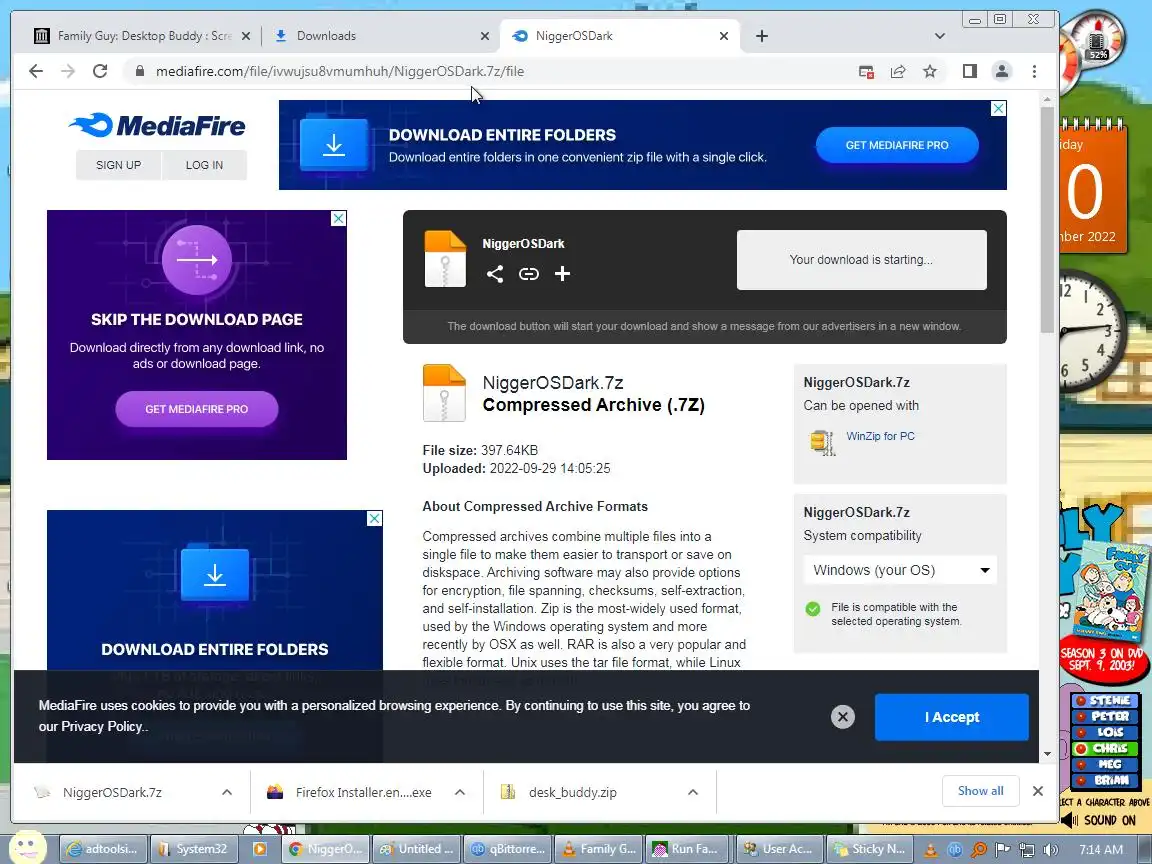Screen dimensions: 1152x864
Task: Copy link using the chain icon
Action: point(529,274)
